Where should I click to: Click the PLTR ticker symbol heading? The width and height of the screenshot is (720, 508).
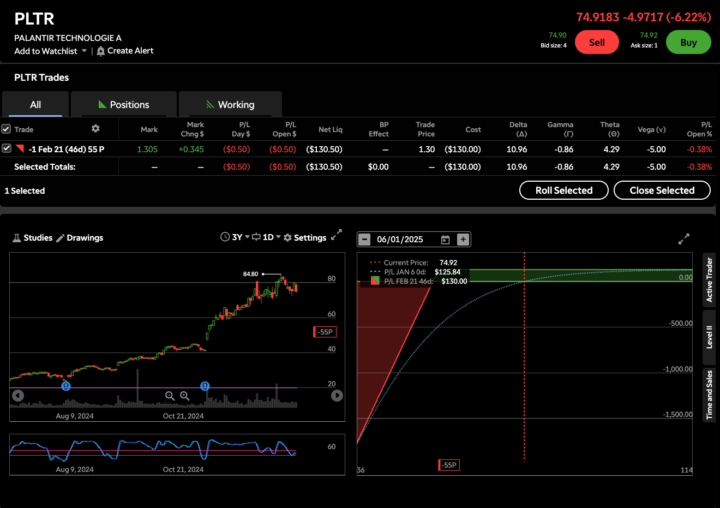pyautogui.click(x=34, y=19)
